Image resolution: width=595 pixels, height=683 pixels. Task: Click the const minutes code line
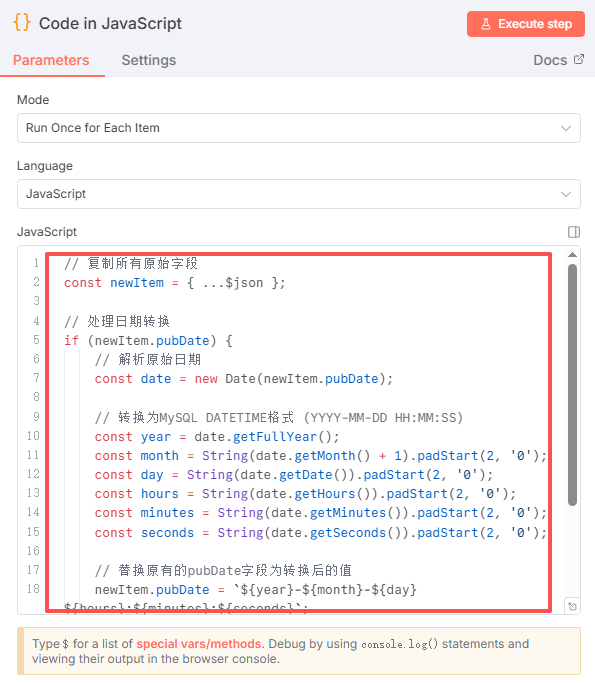[x=321, y=513]
